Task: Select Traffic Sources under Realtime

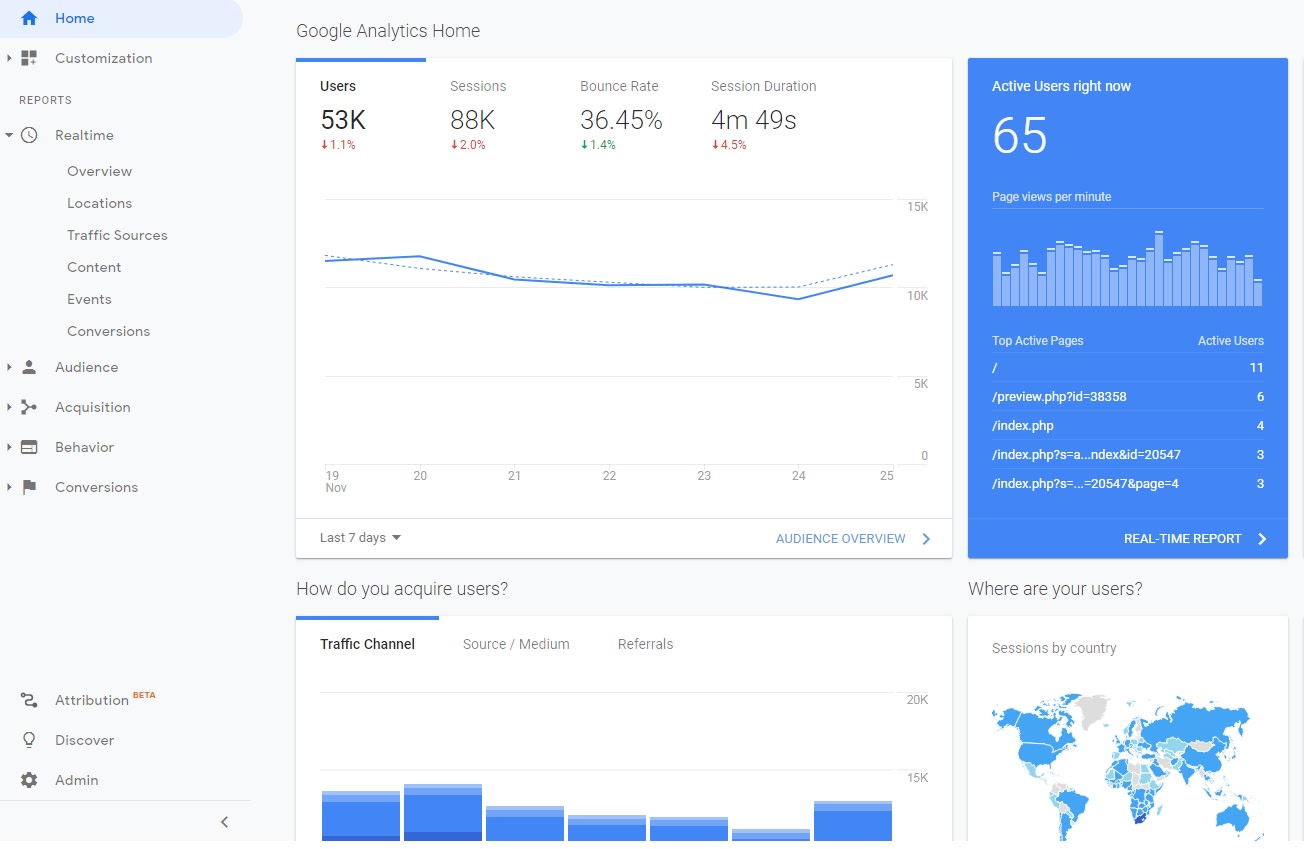Action: coord(117,235)
